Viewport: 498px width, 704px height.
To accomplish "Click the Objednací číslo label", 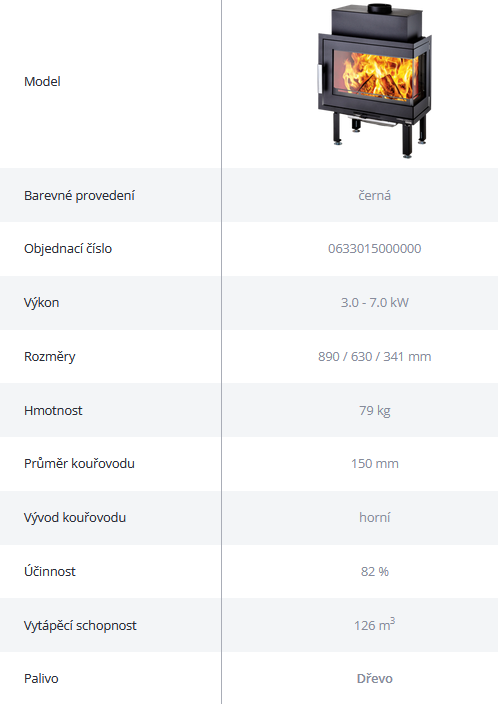I will 68,249.
